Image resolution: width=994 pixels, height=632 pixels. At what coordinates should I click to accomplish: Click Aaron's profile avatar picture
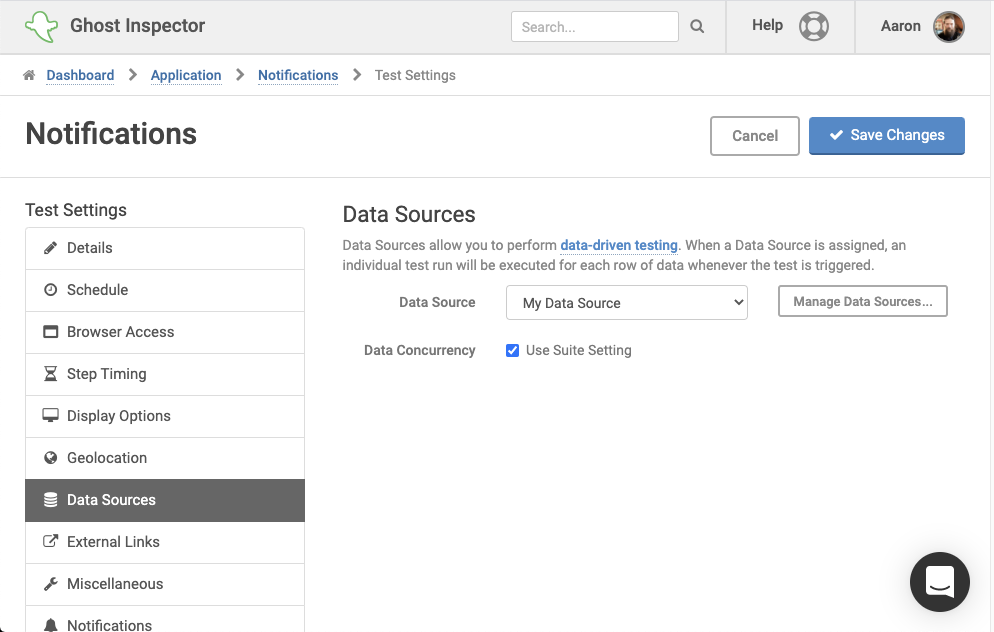pyautogui.click(x=948, y=26)
